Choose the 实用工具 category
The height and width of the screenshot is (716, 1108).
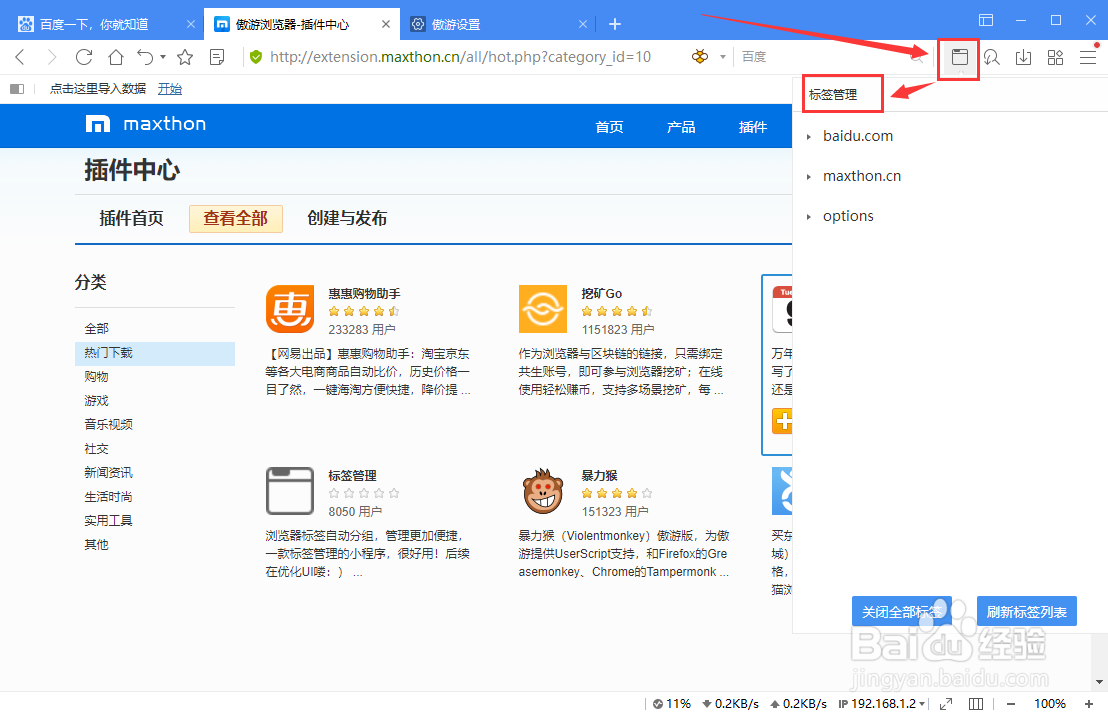point(109,521)
